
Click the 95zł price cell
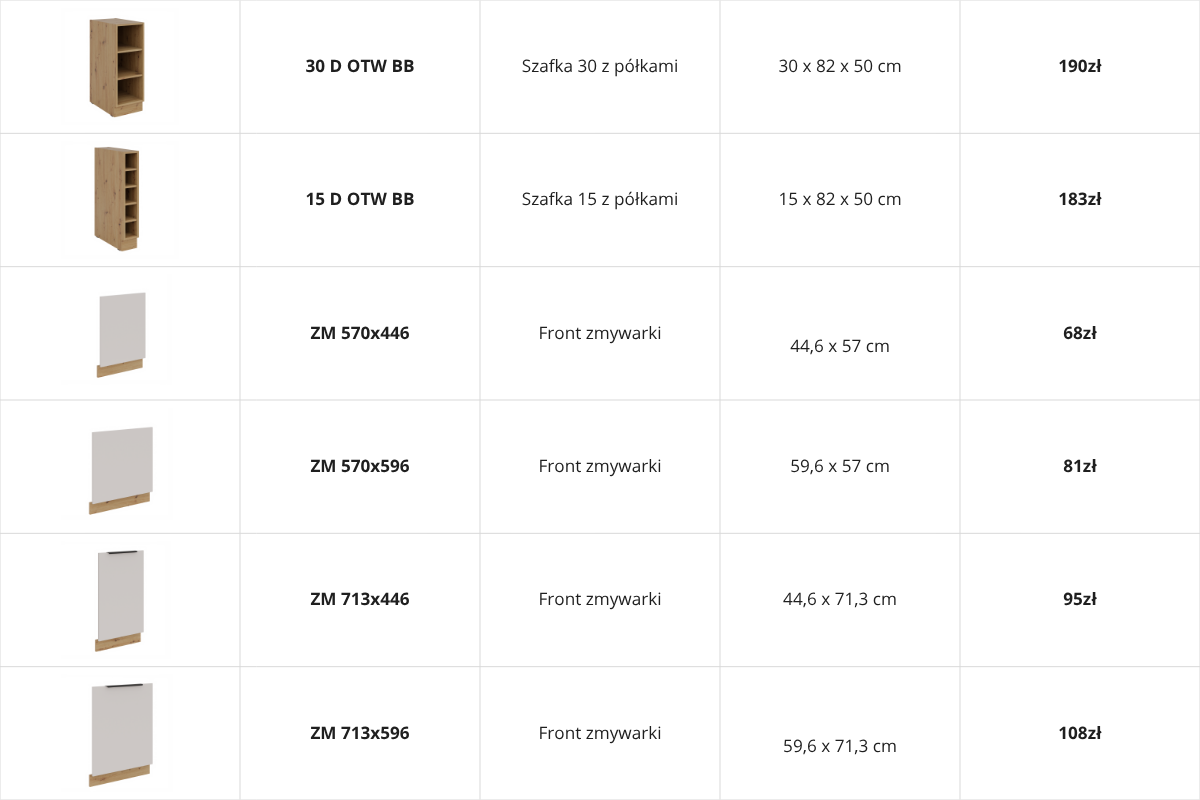1080,599
